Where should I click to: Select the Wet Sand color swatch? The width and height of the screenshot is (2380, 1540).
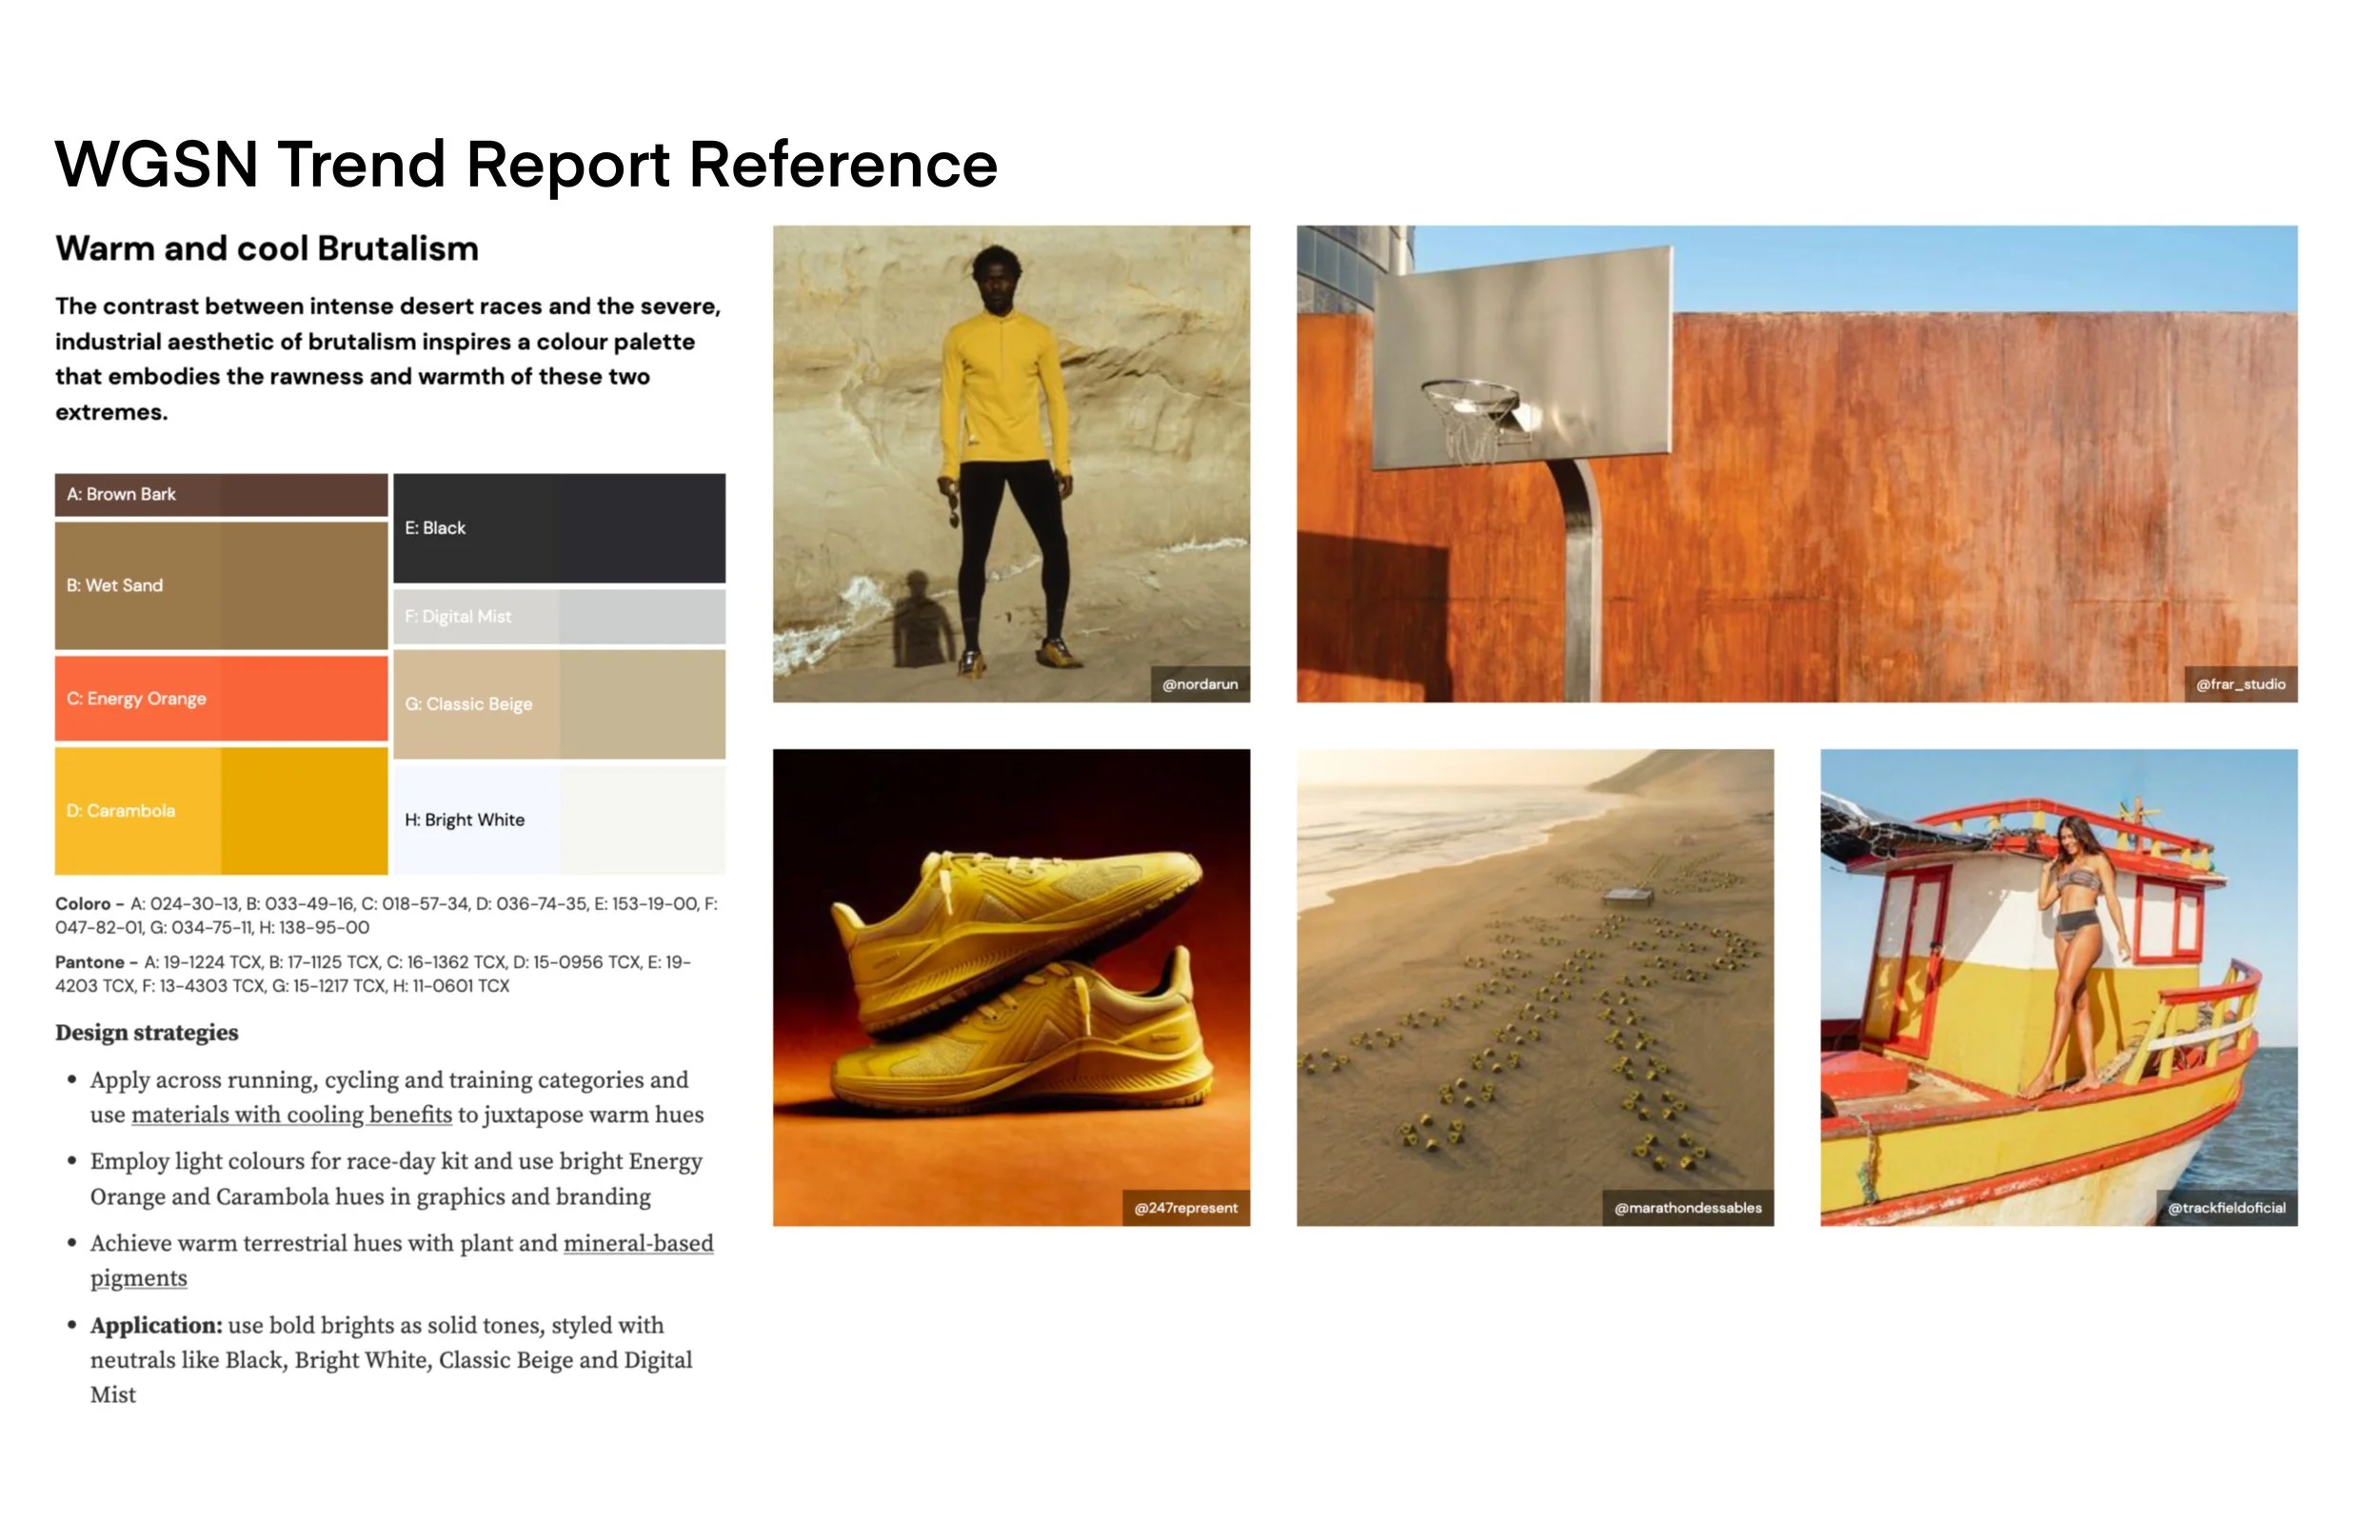click(x=221, y=586)
